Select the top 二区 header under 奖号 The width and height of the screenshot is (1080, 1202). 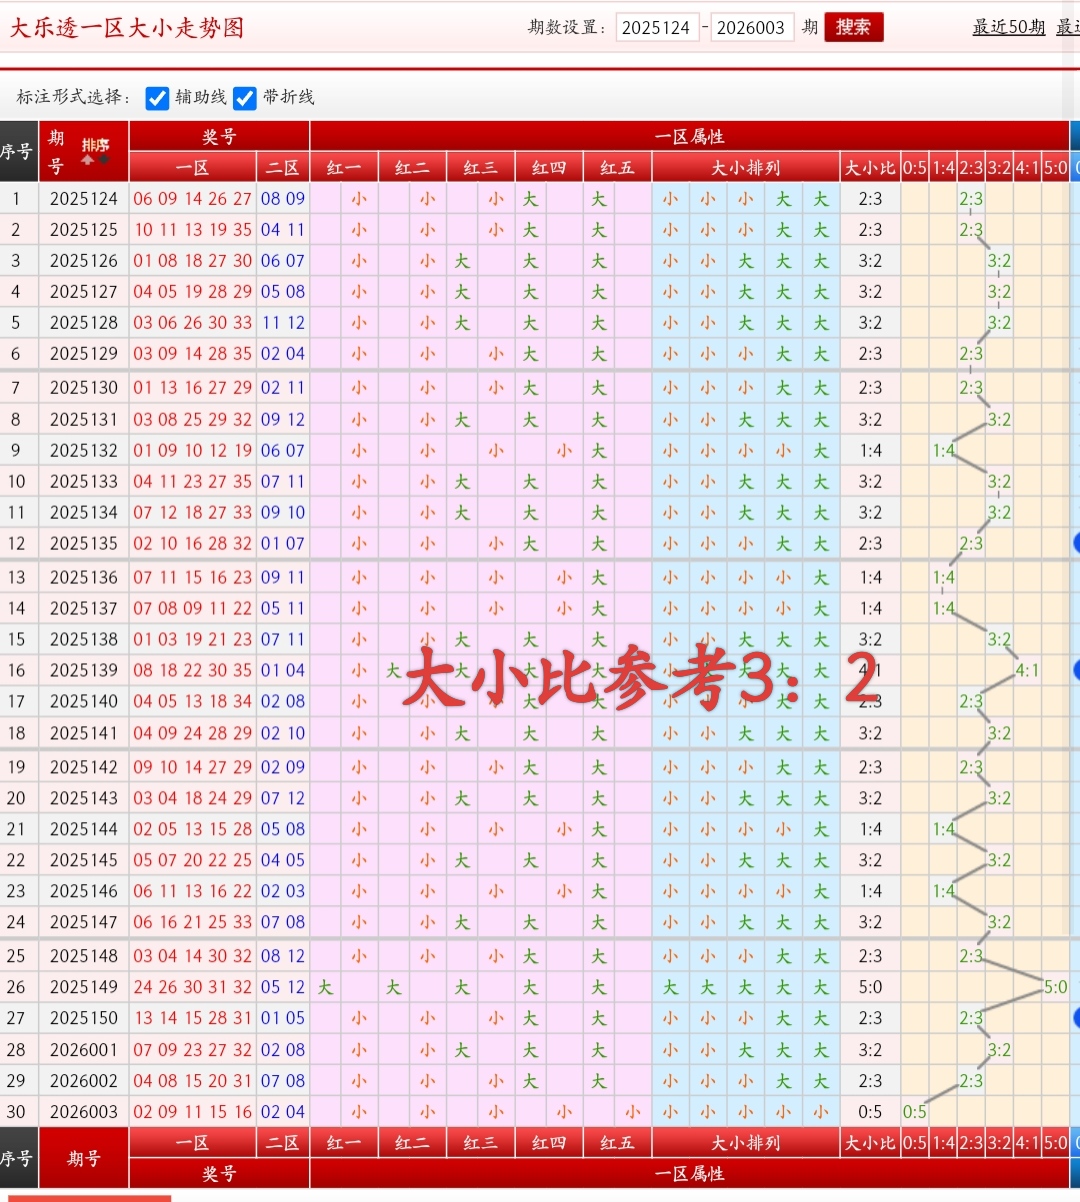point(283,167)
